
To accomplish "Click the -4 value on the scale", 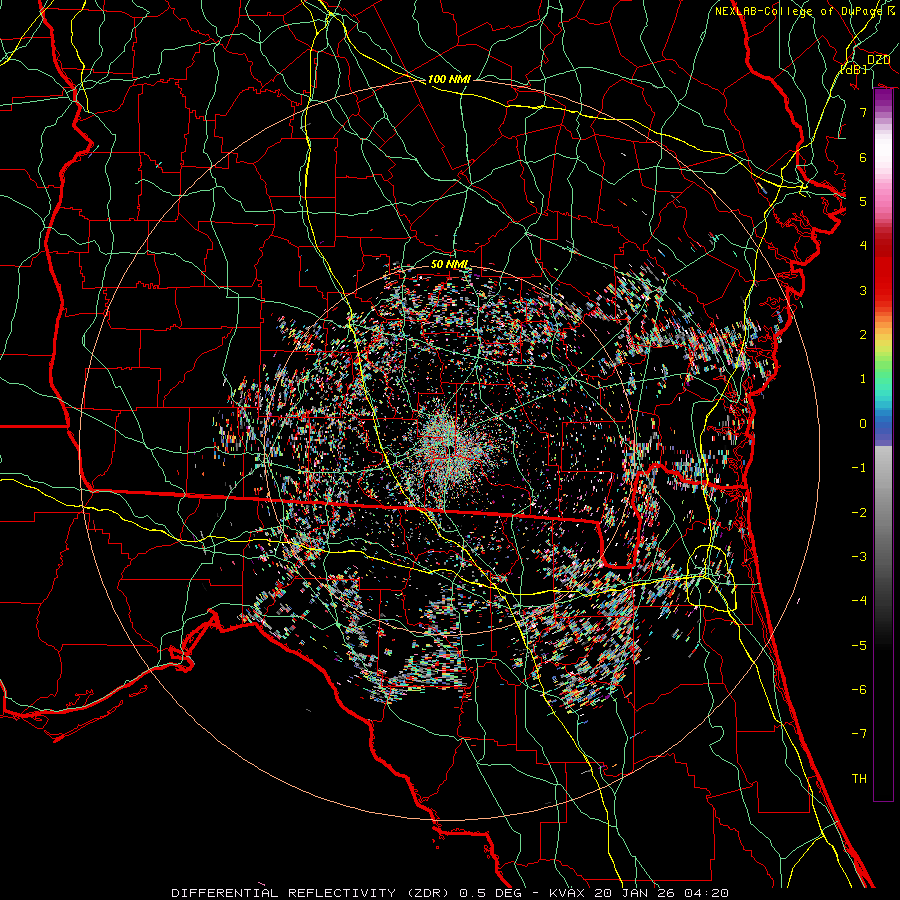I will coord(859,600).
